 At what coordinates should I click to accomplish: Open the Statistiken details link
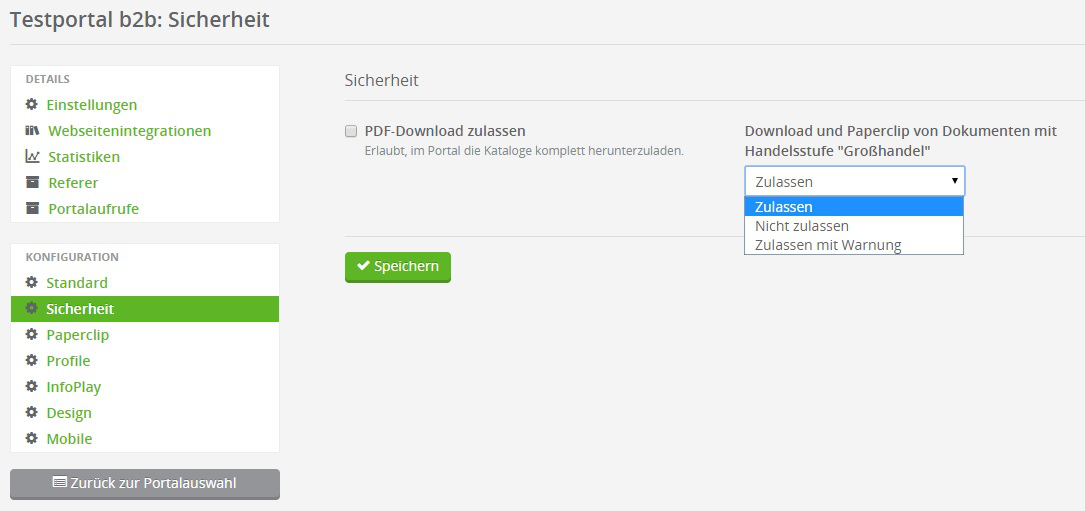click(84, 157)
